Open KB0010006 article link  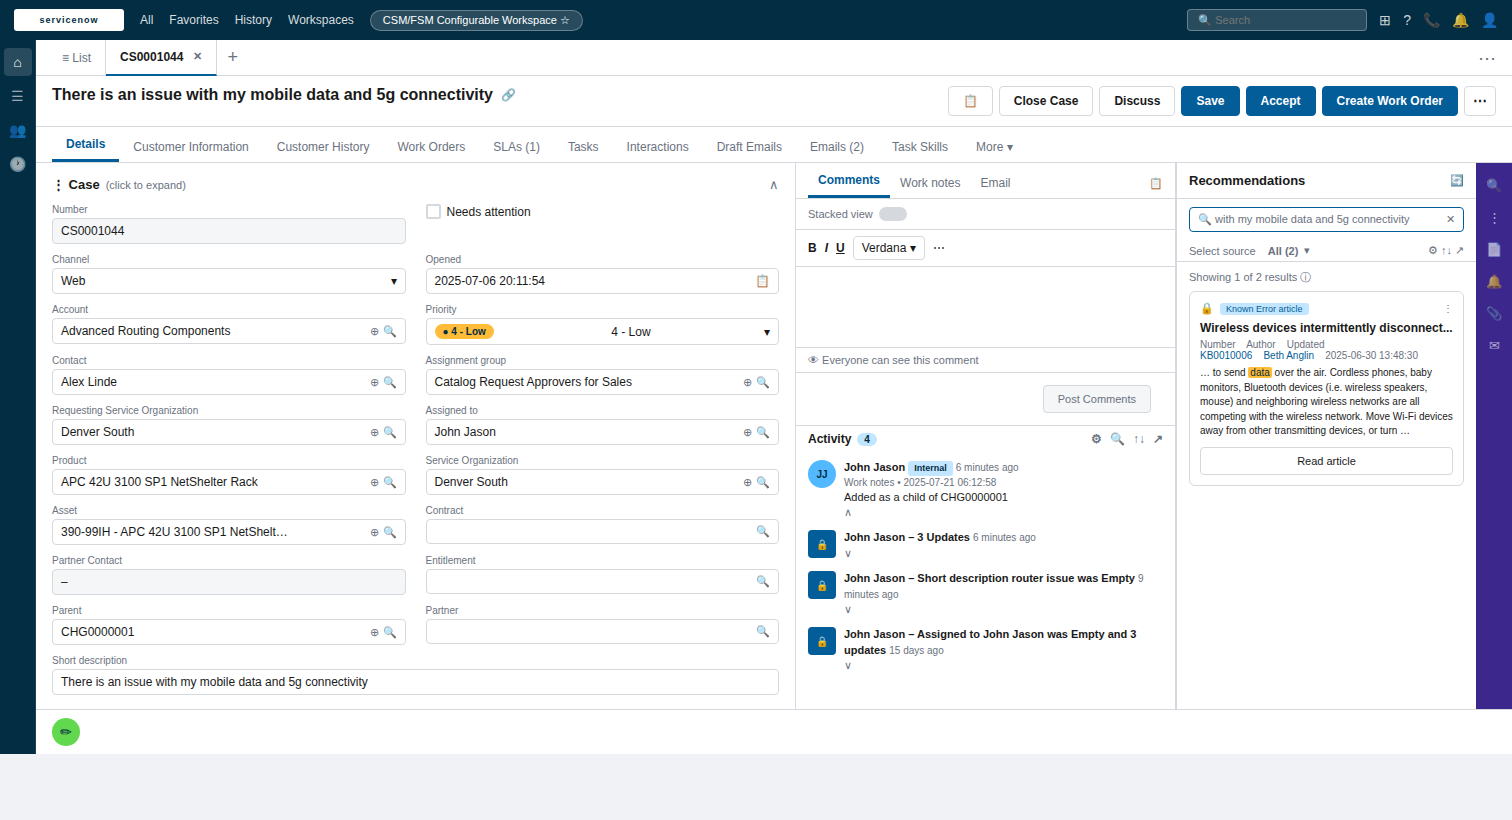1226,356
